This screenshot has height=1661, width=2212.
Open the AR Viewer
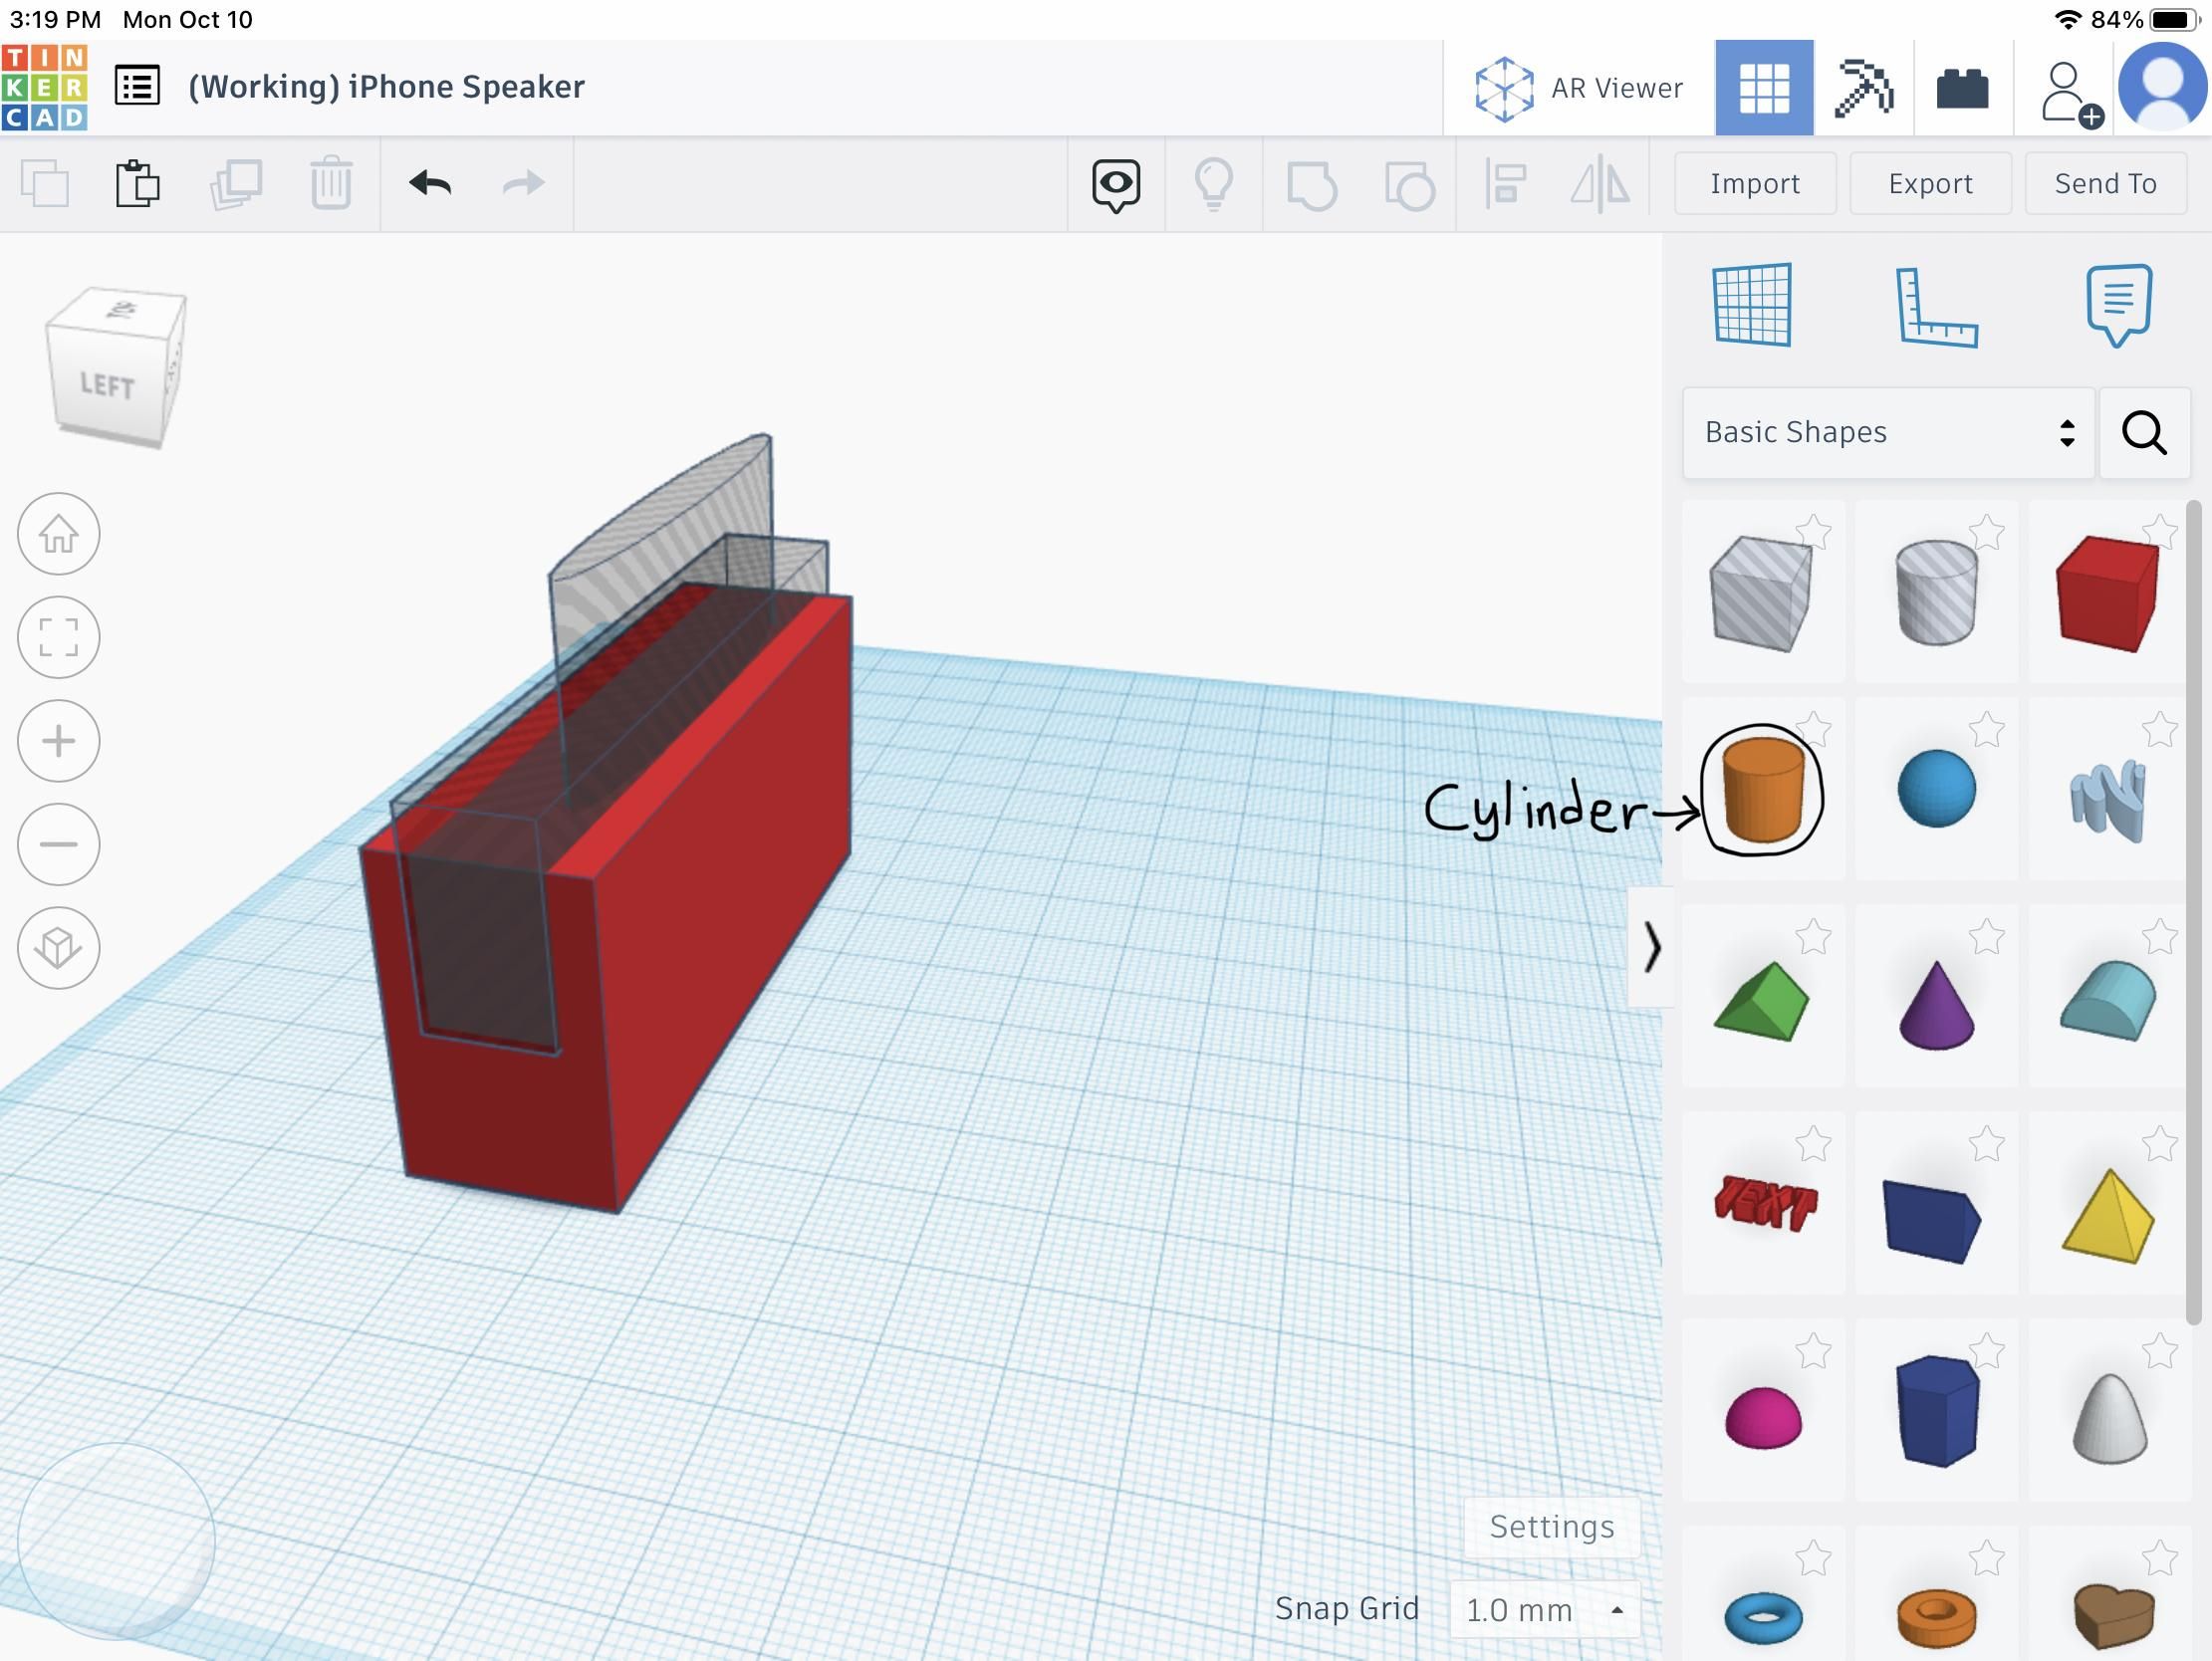tap(1578, 87)
